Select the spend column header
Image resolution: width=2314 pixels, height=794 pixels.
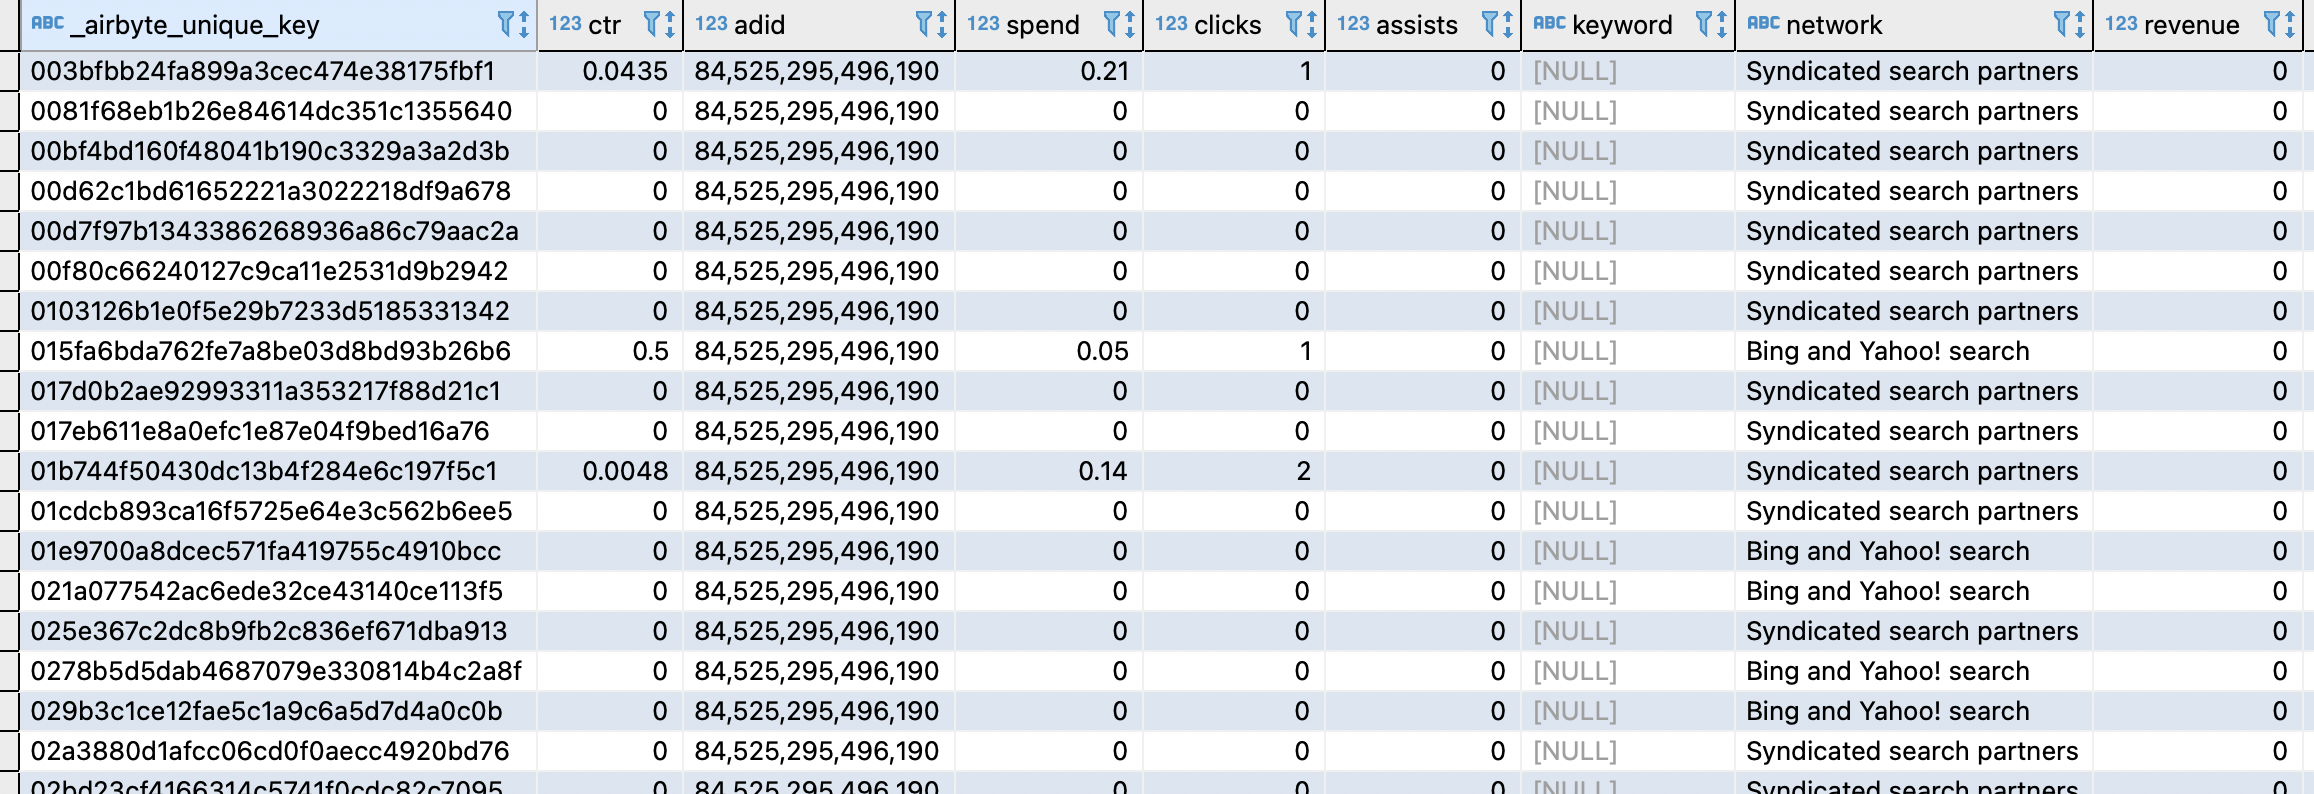point(1049,25)
